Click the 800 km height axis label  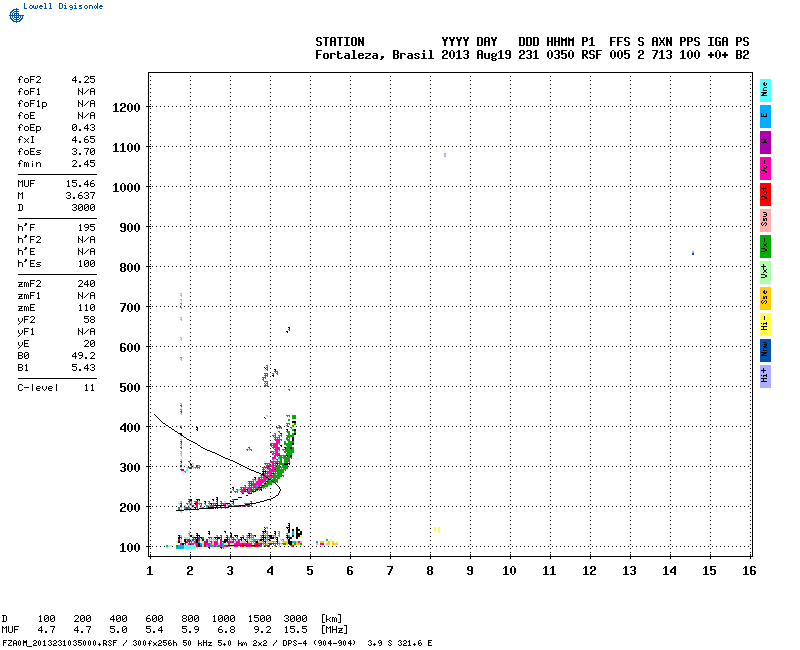click(129, 268)
